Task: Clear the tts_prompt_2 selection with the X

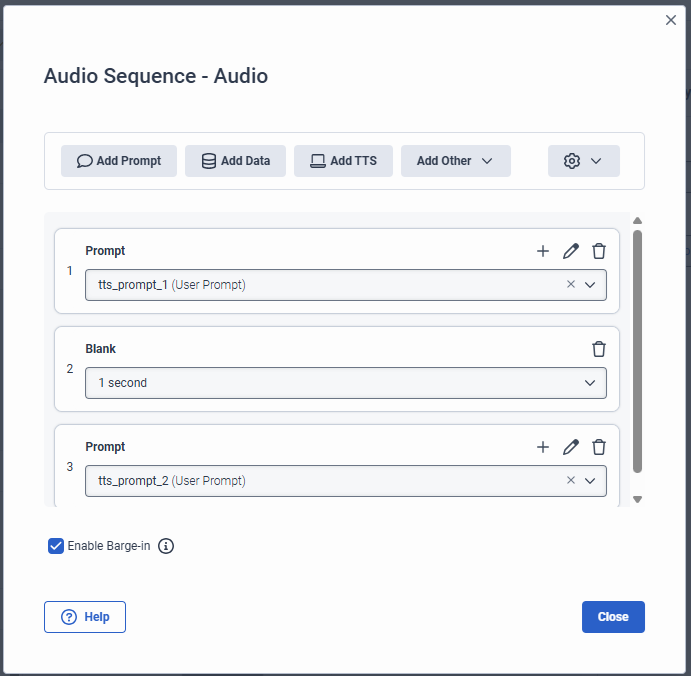Action: [x=571, y=480]
